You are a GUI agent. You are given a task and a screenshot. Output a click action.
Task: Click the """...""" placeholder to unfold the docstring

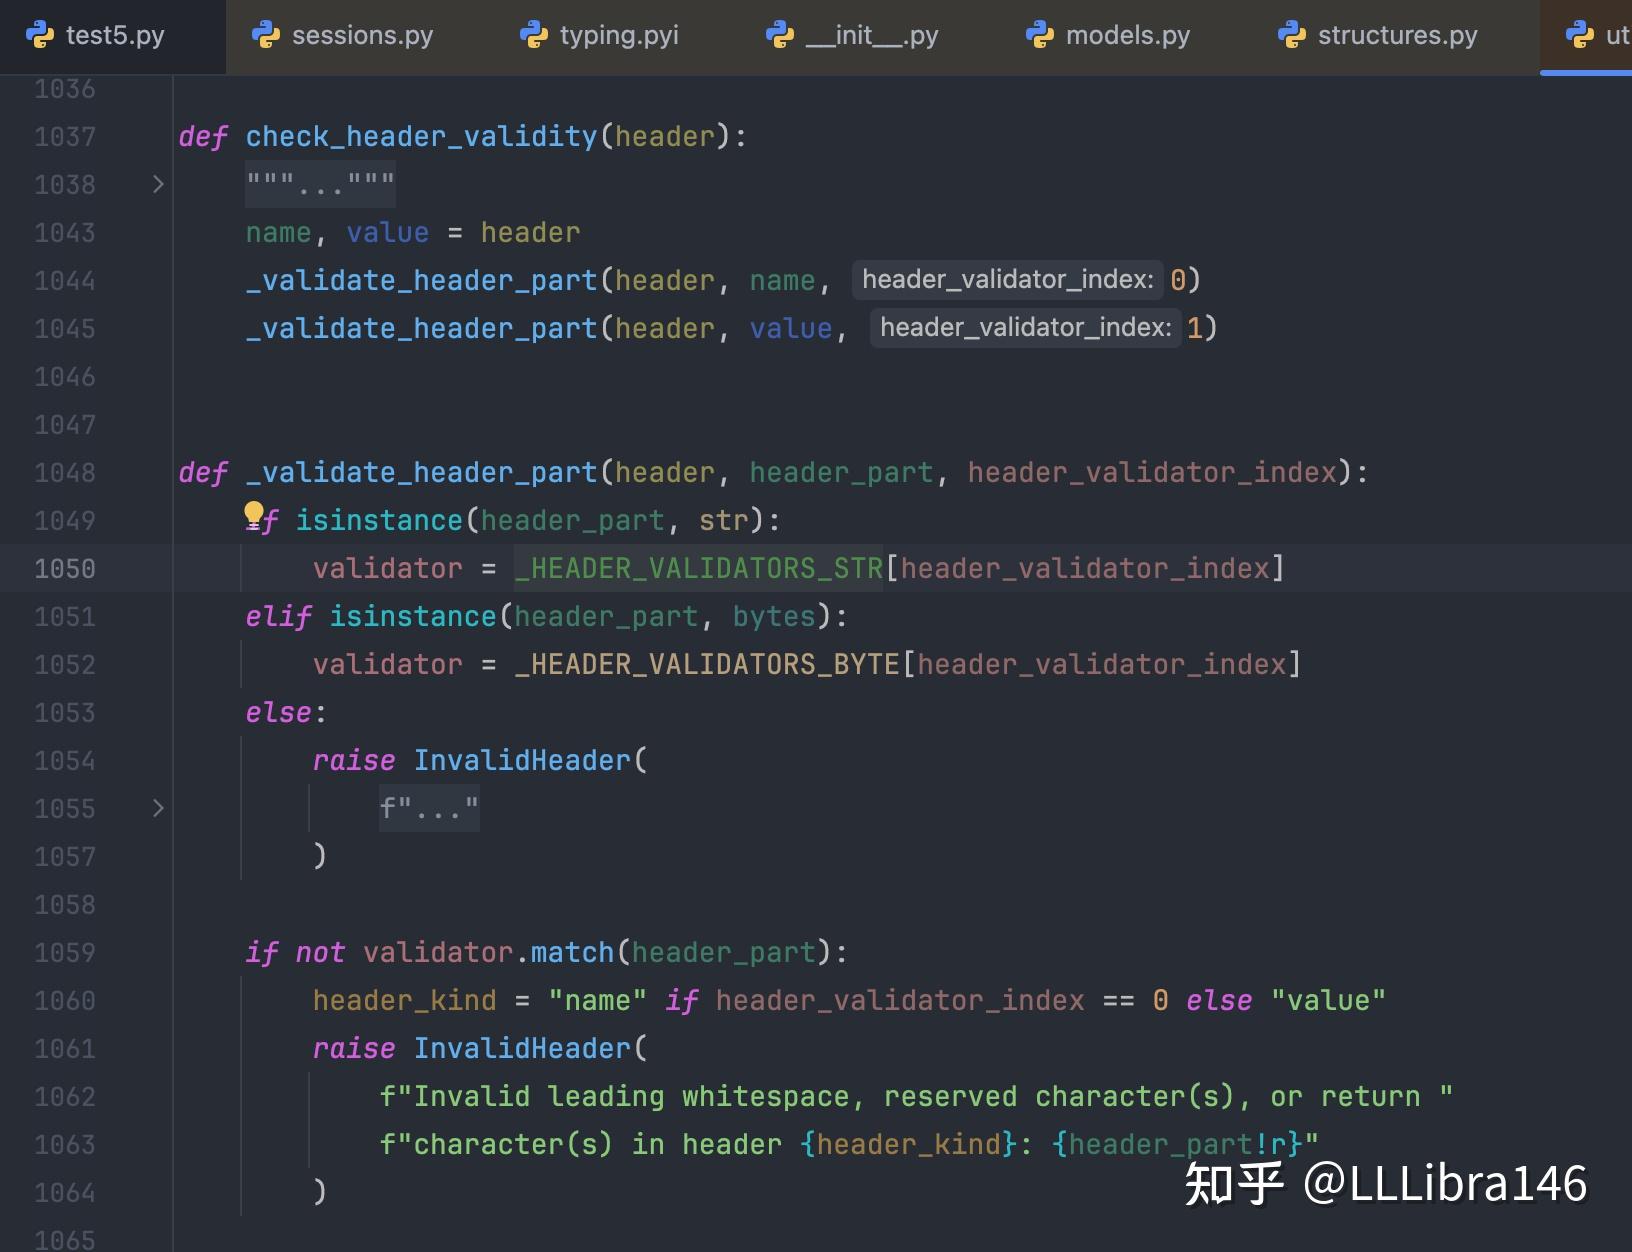[318, 183]
